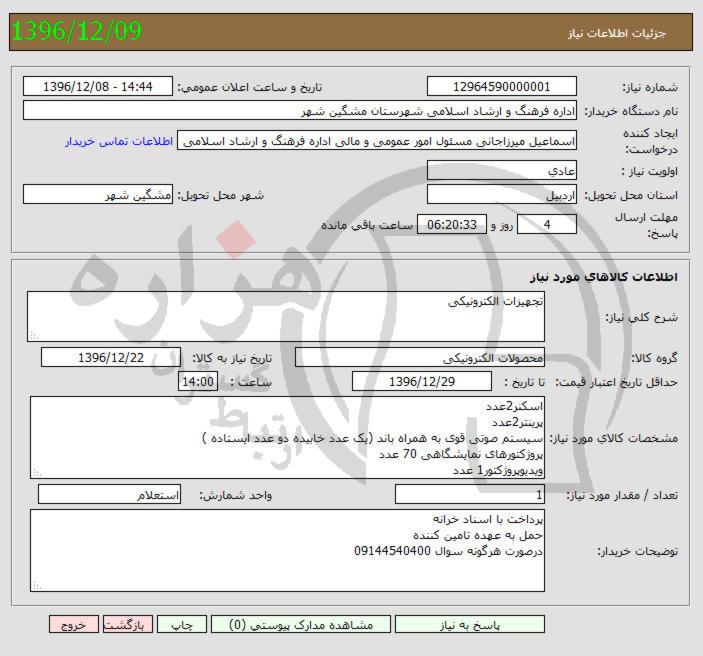Click the پاسخ به نیاز button
The height and width of the screenshot is (656, 703).
[470, 625]
